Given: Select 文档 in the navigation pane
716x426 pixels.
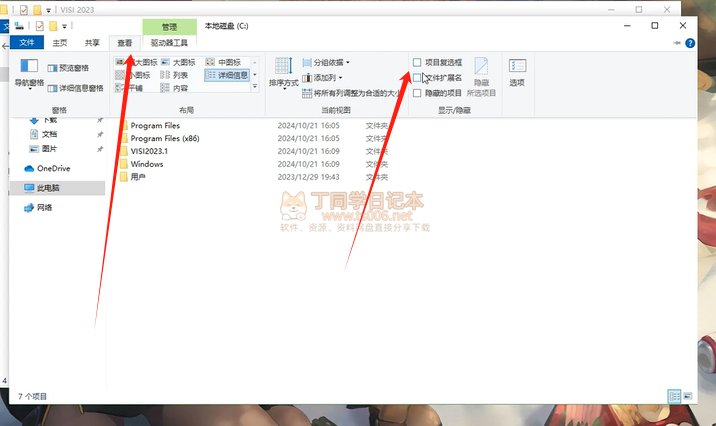Looking at the screenshot, I should (x=49, y=134).
